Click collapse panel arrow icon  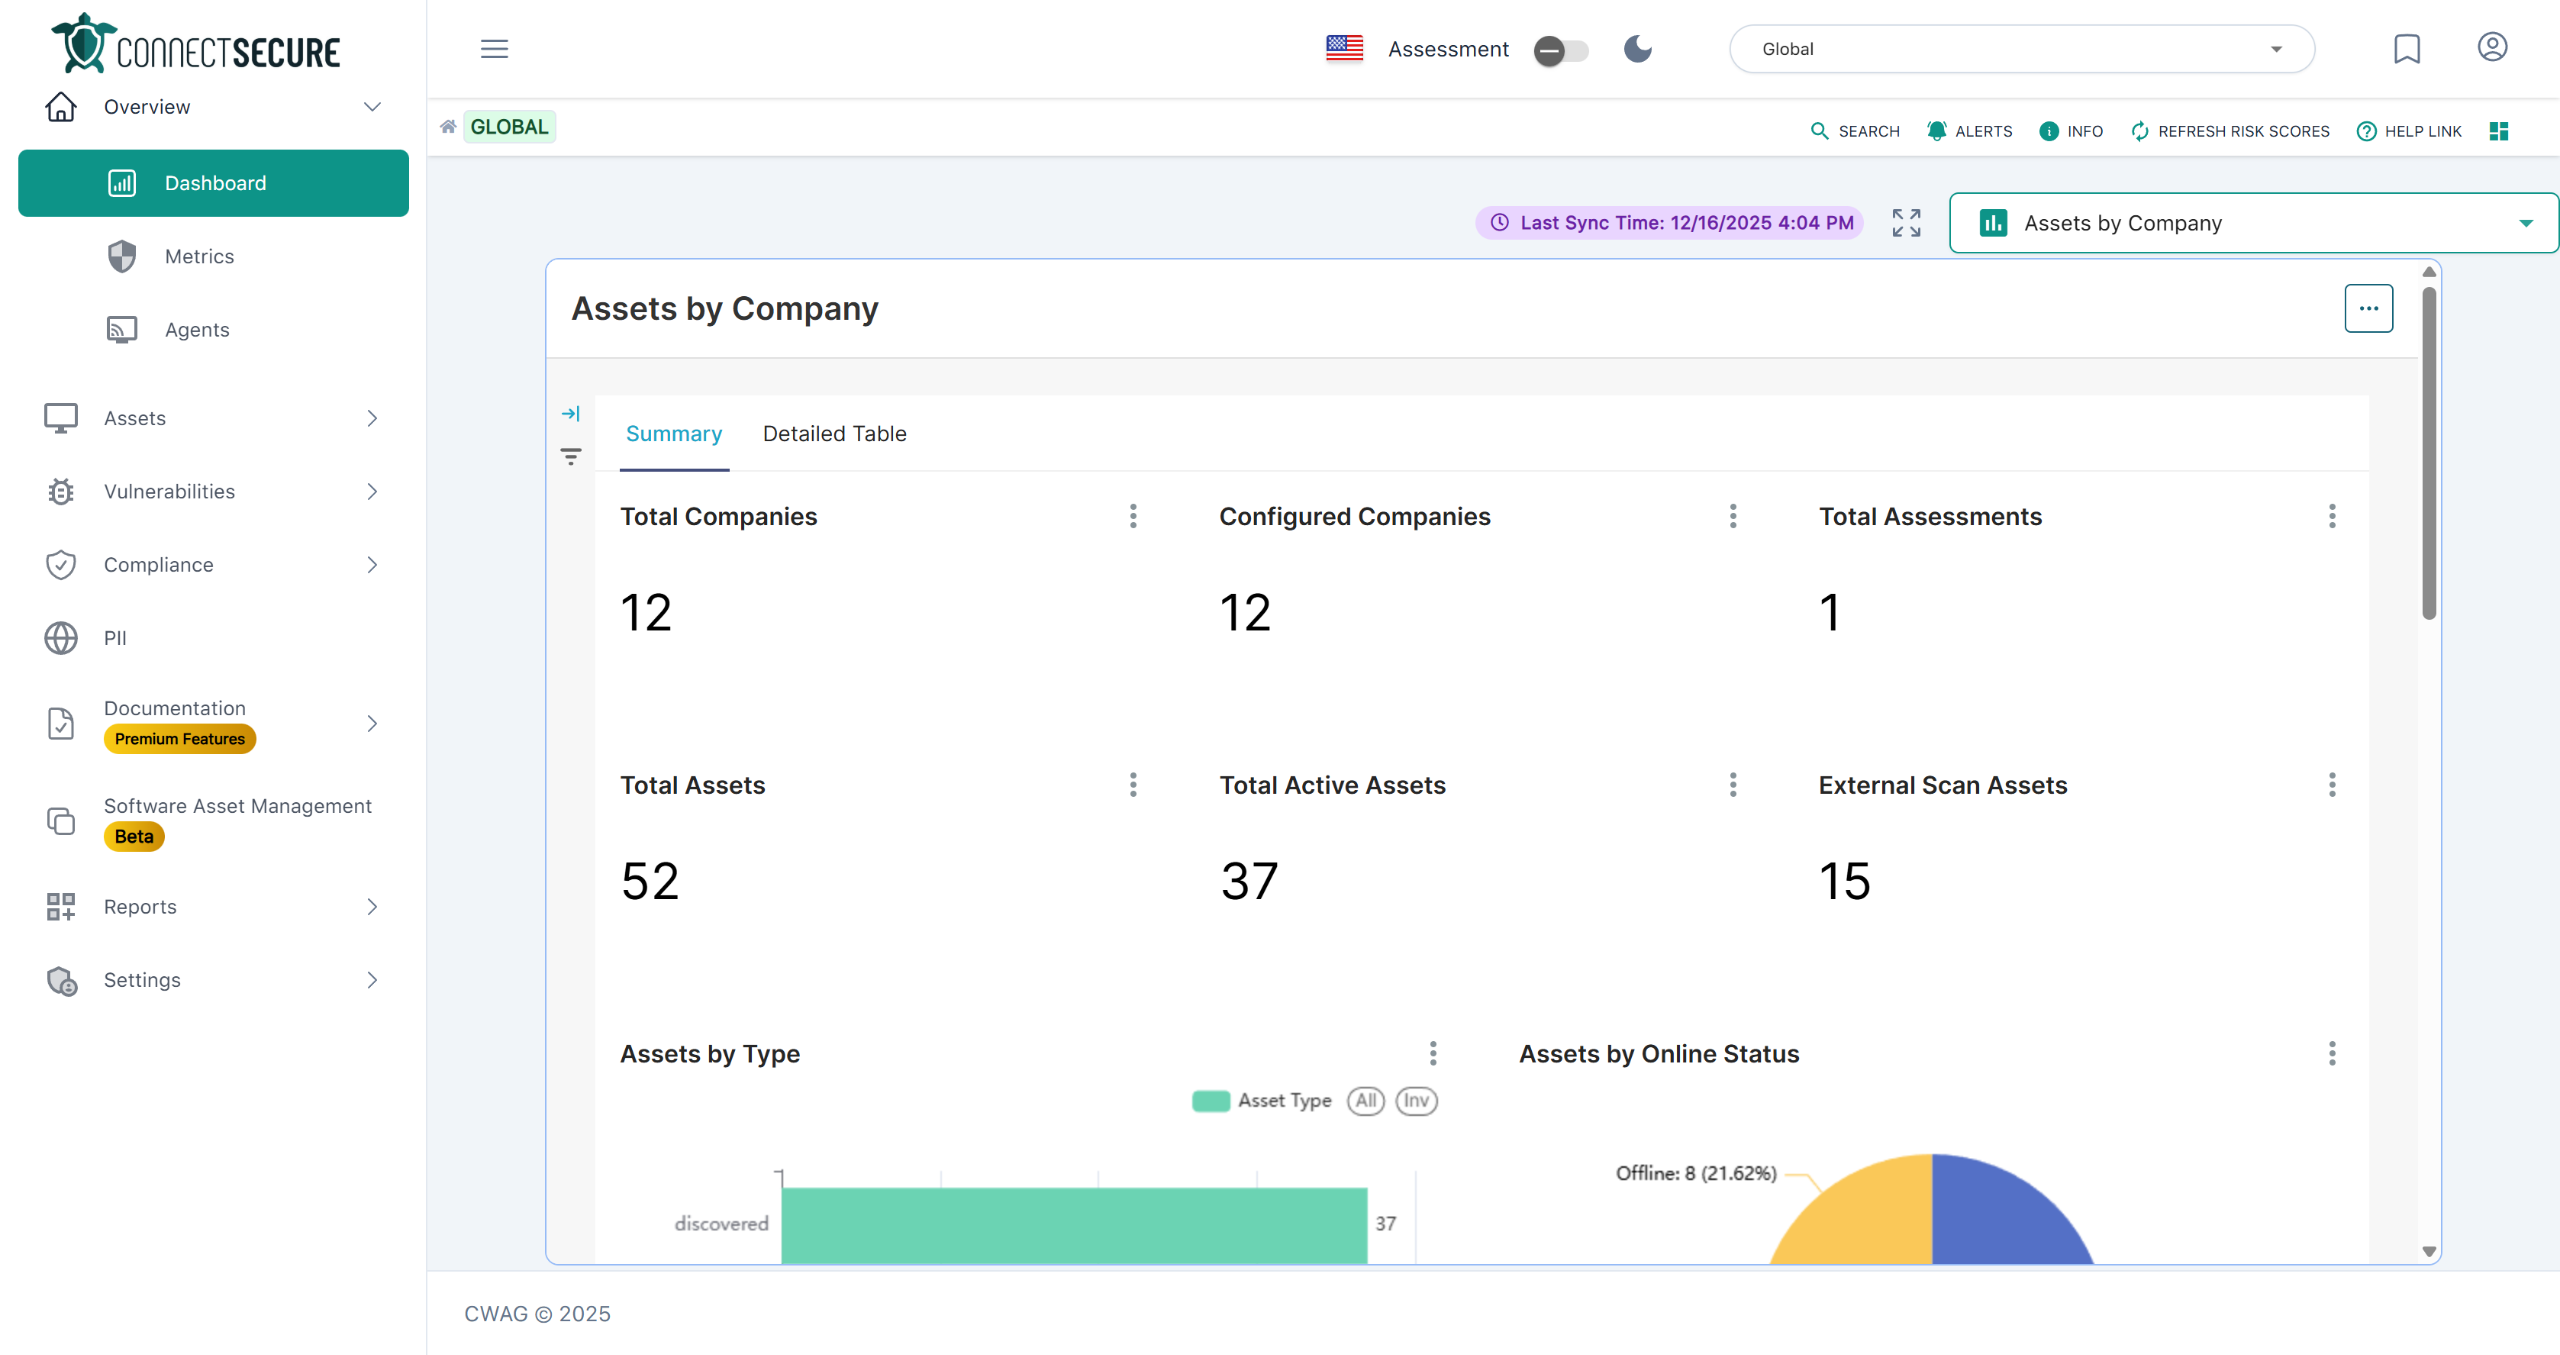571,413
